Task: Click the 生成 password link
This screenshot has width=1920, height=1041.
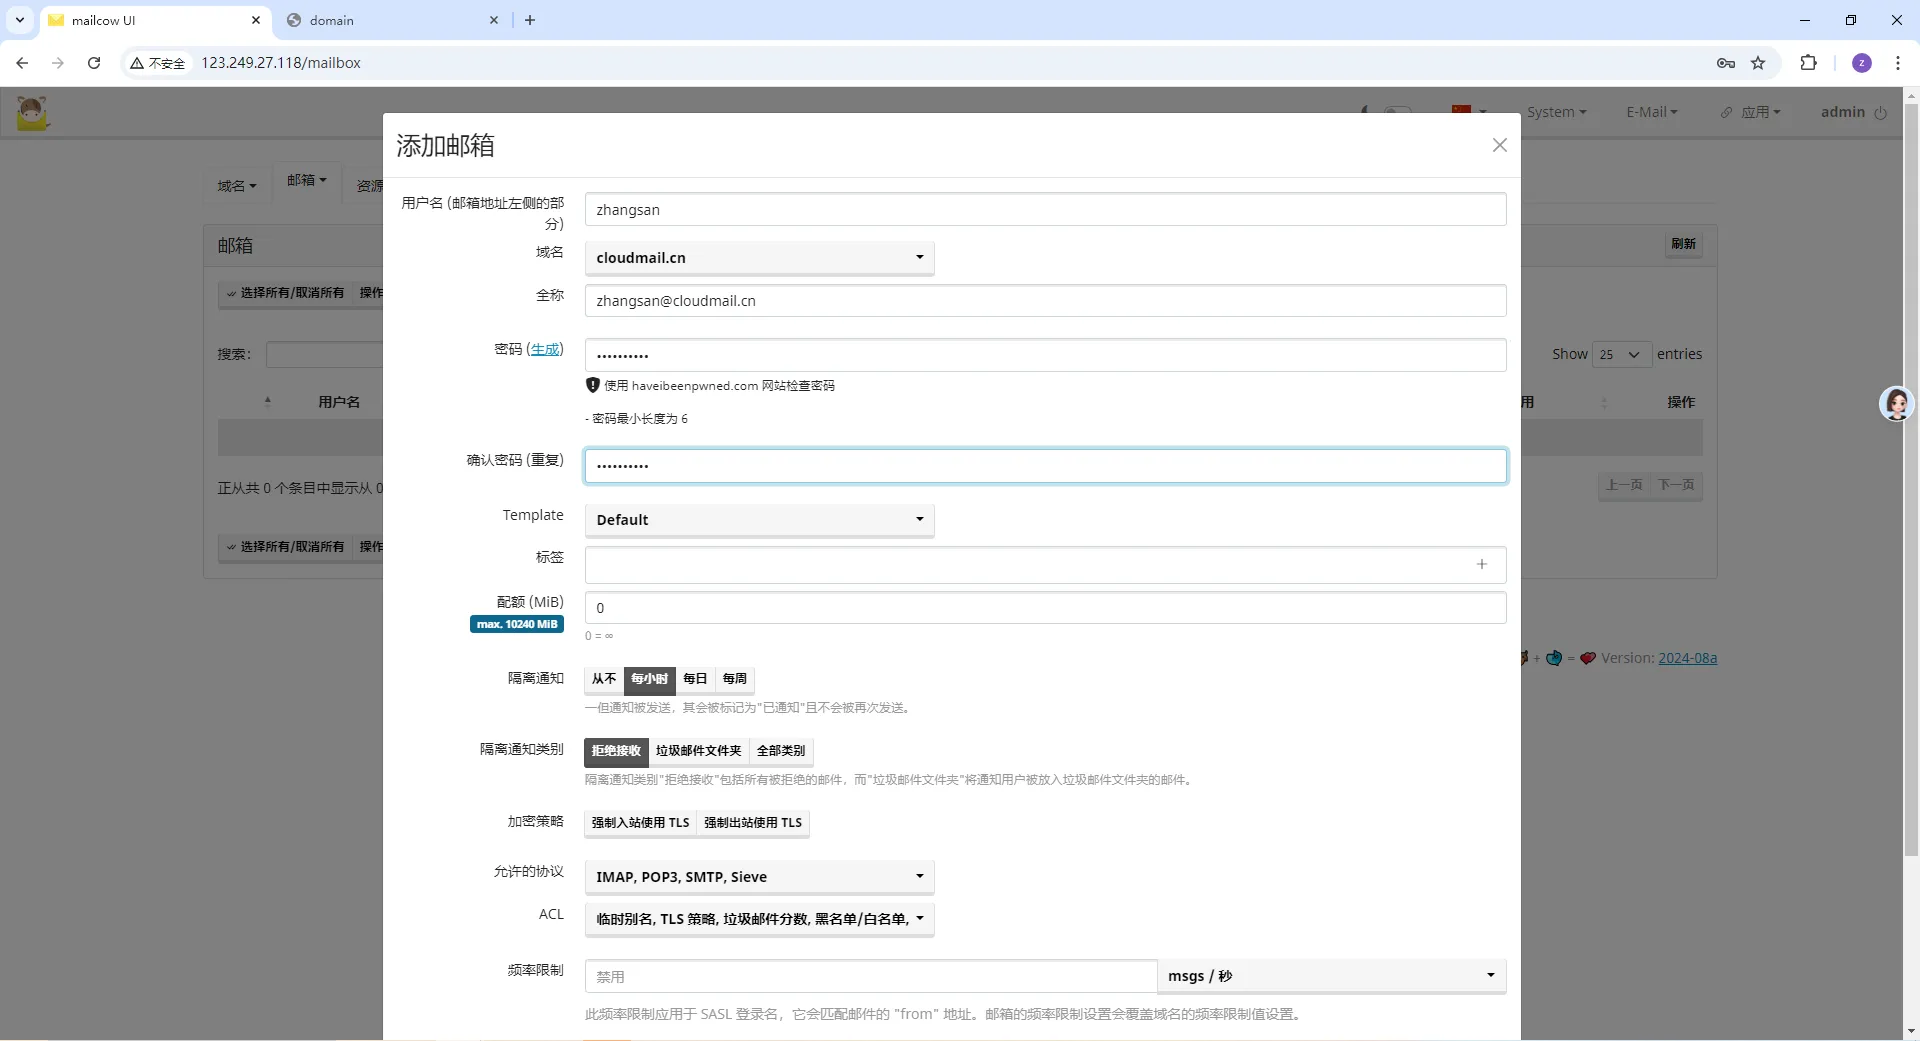Action: (545, 349)
